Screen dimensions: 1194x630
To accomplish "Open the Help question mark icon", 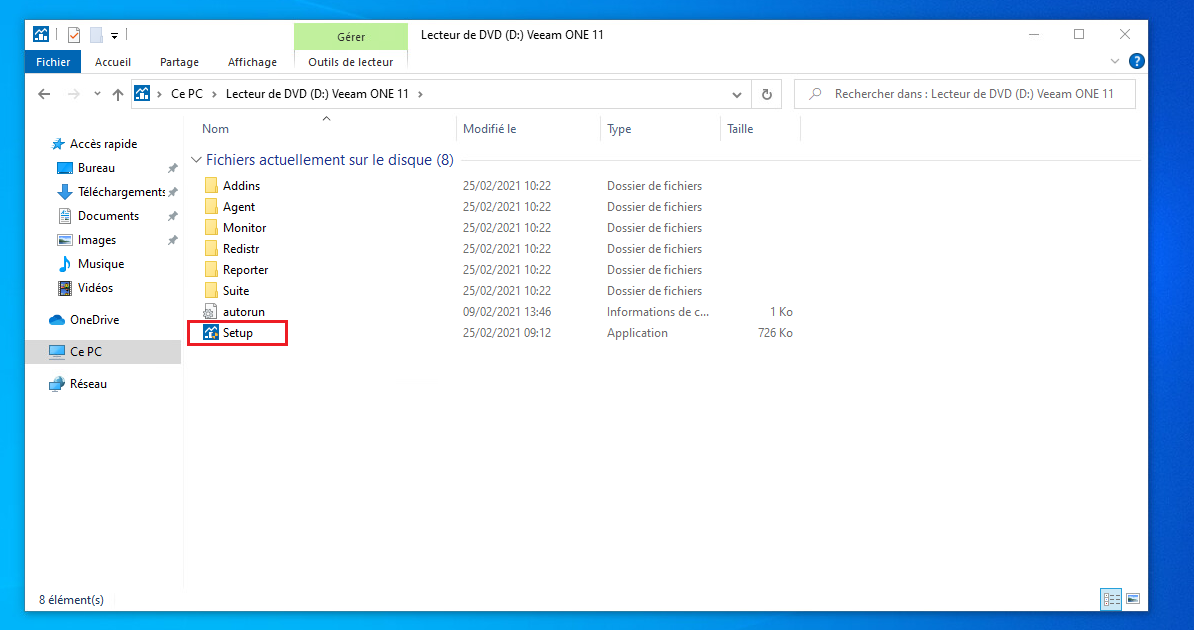I will click(1136, 61).
